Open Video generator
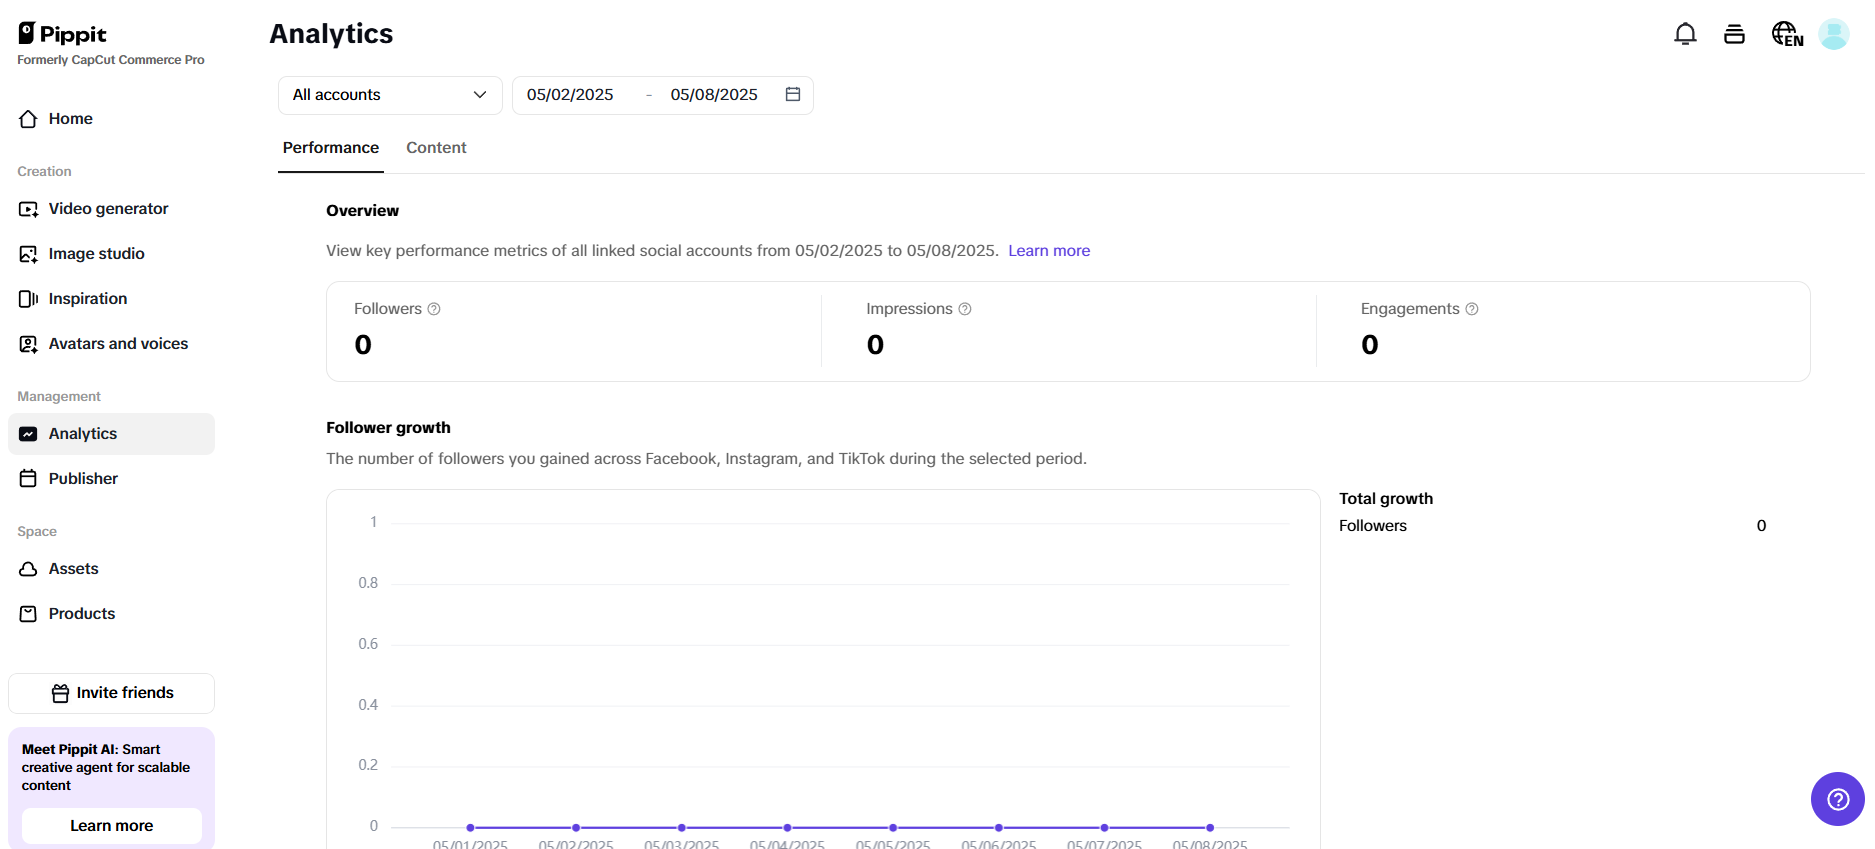 111,209
